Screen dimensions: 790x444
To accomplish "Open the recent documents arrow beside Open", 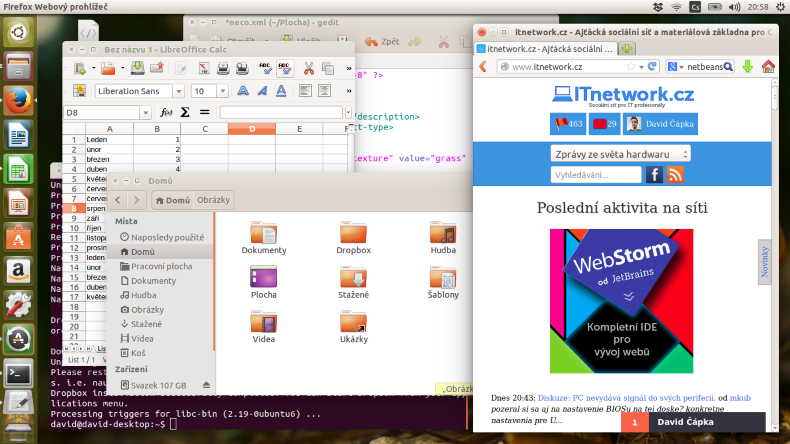I will tap(122, 69).
